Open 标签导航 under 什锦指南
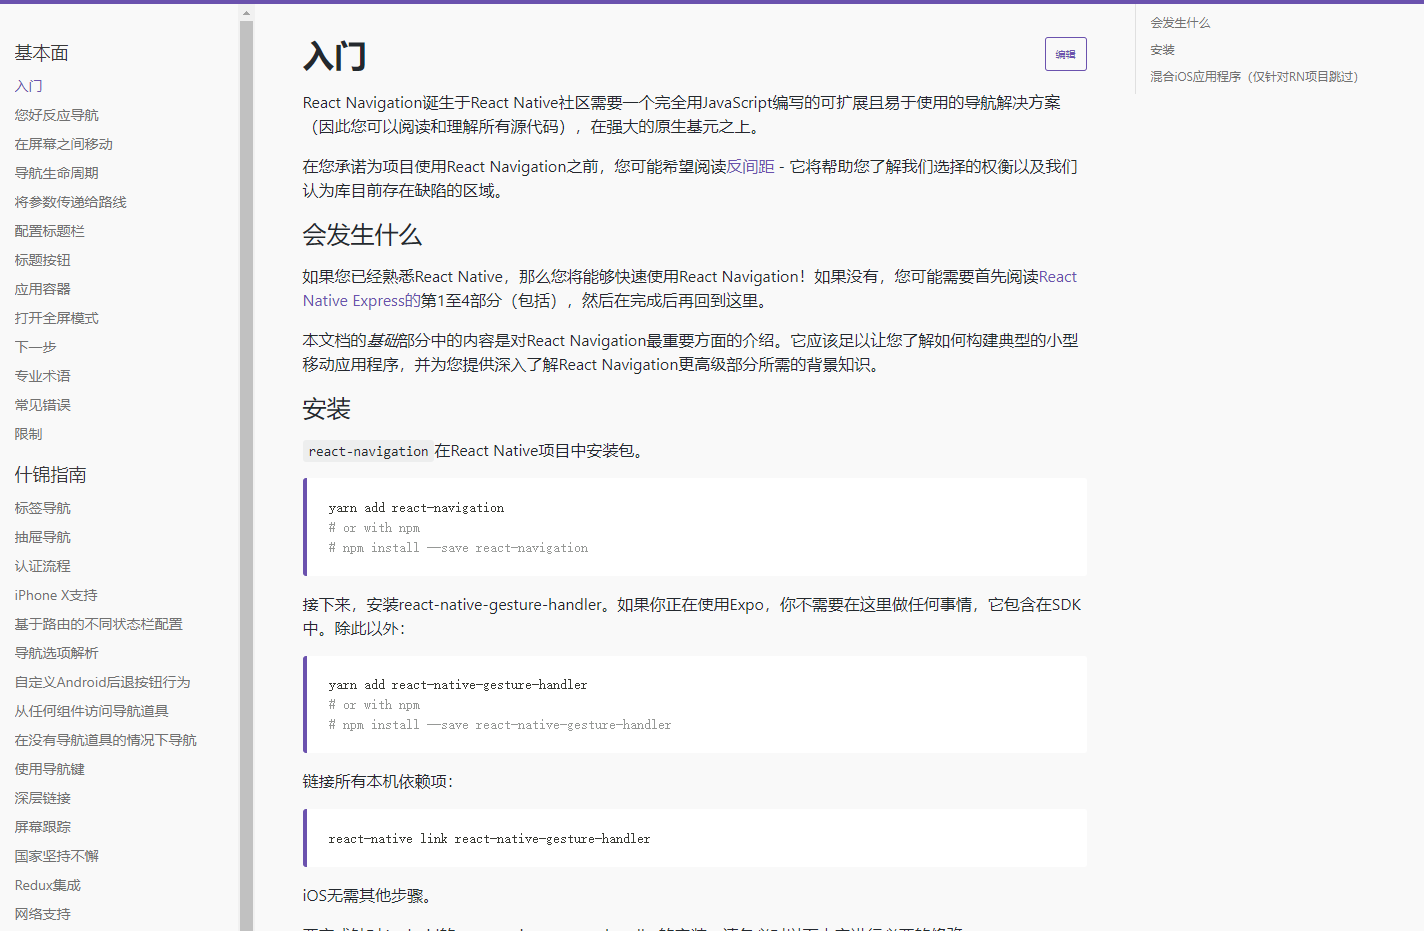 pyautogui.click(x=42, y=507)
